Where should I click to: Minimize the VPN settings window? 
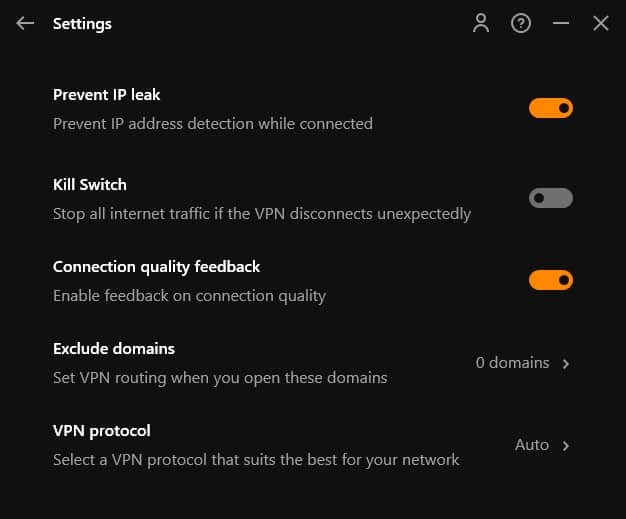561,23
